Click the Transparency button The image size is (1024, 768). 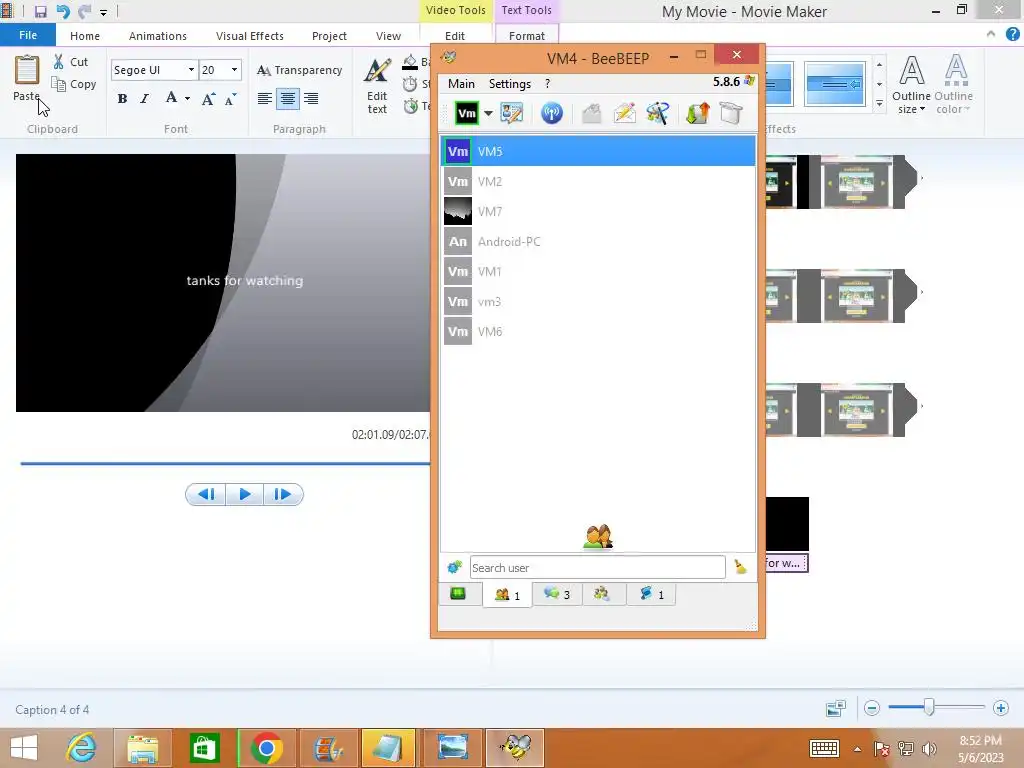click(299, 70)
